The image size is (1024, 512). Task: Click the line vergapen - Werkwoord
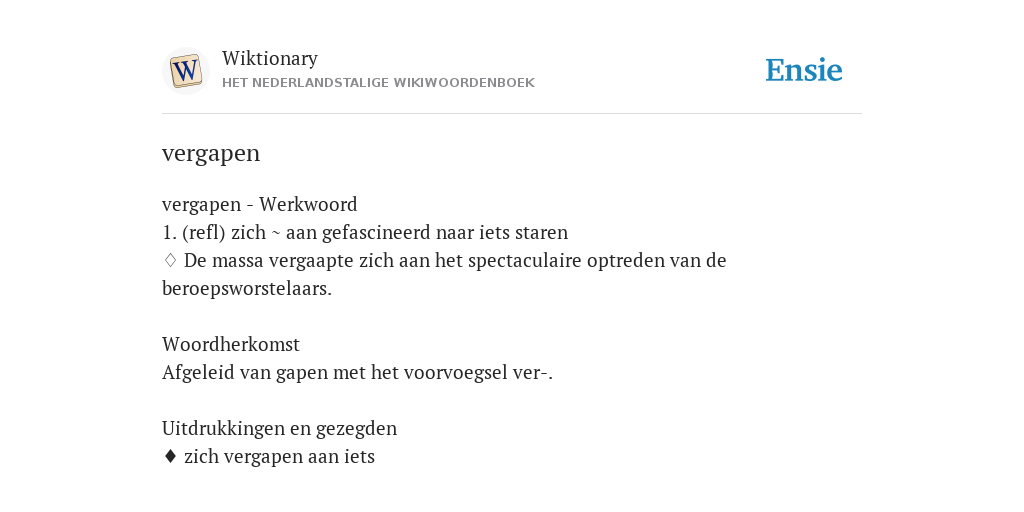(x=259, y=204)
